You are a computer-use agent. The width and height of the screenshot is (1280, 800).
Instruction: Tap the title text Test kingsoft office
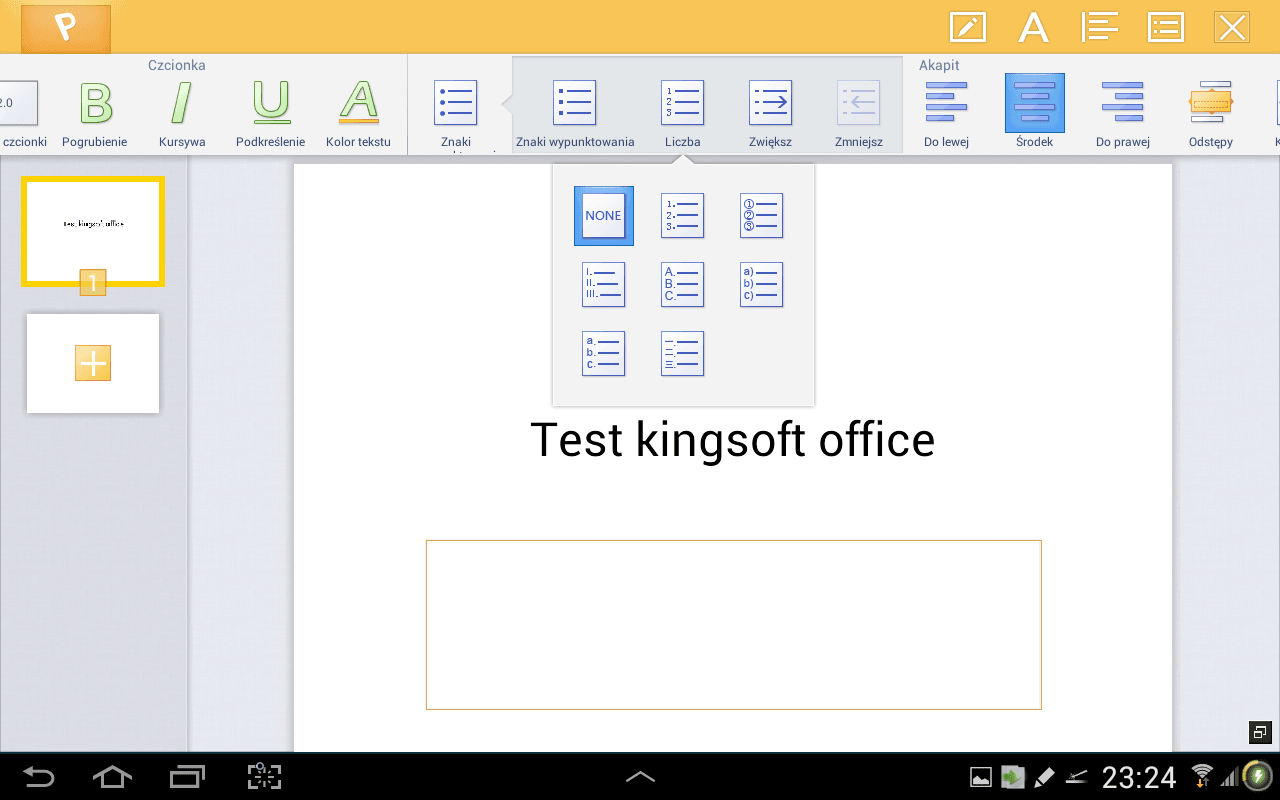click(x=732, y=440)
